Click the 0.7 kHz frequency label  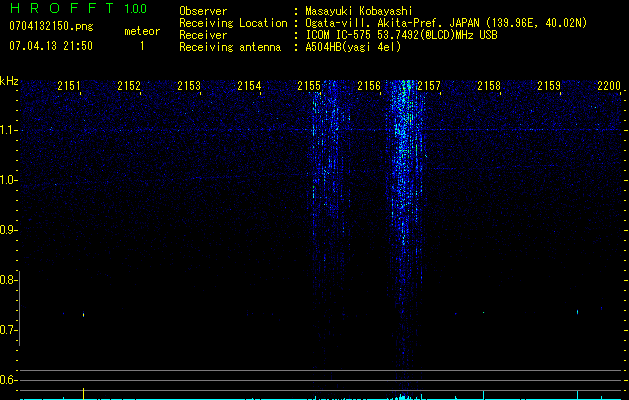point(7,330)
